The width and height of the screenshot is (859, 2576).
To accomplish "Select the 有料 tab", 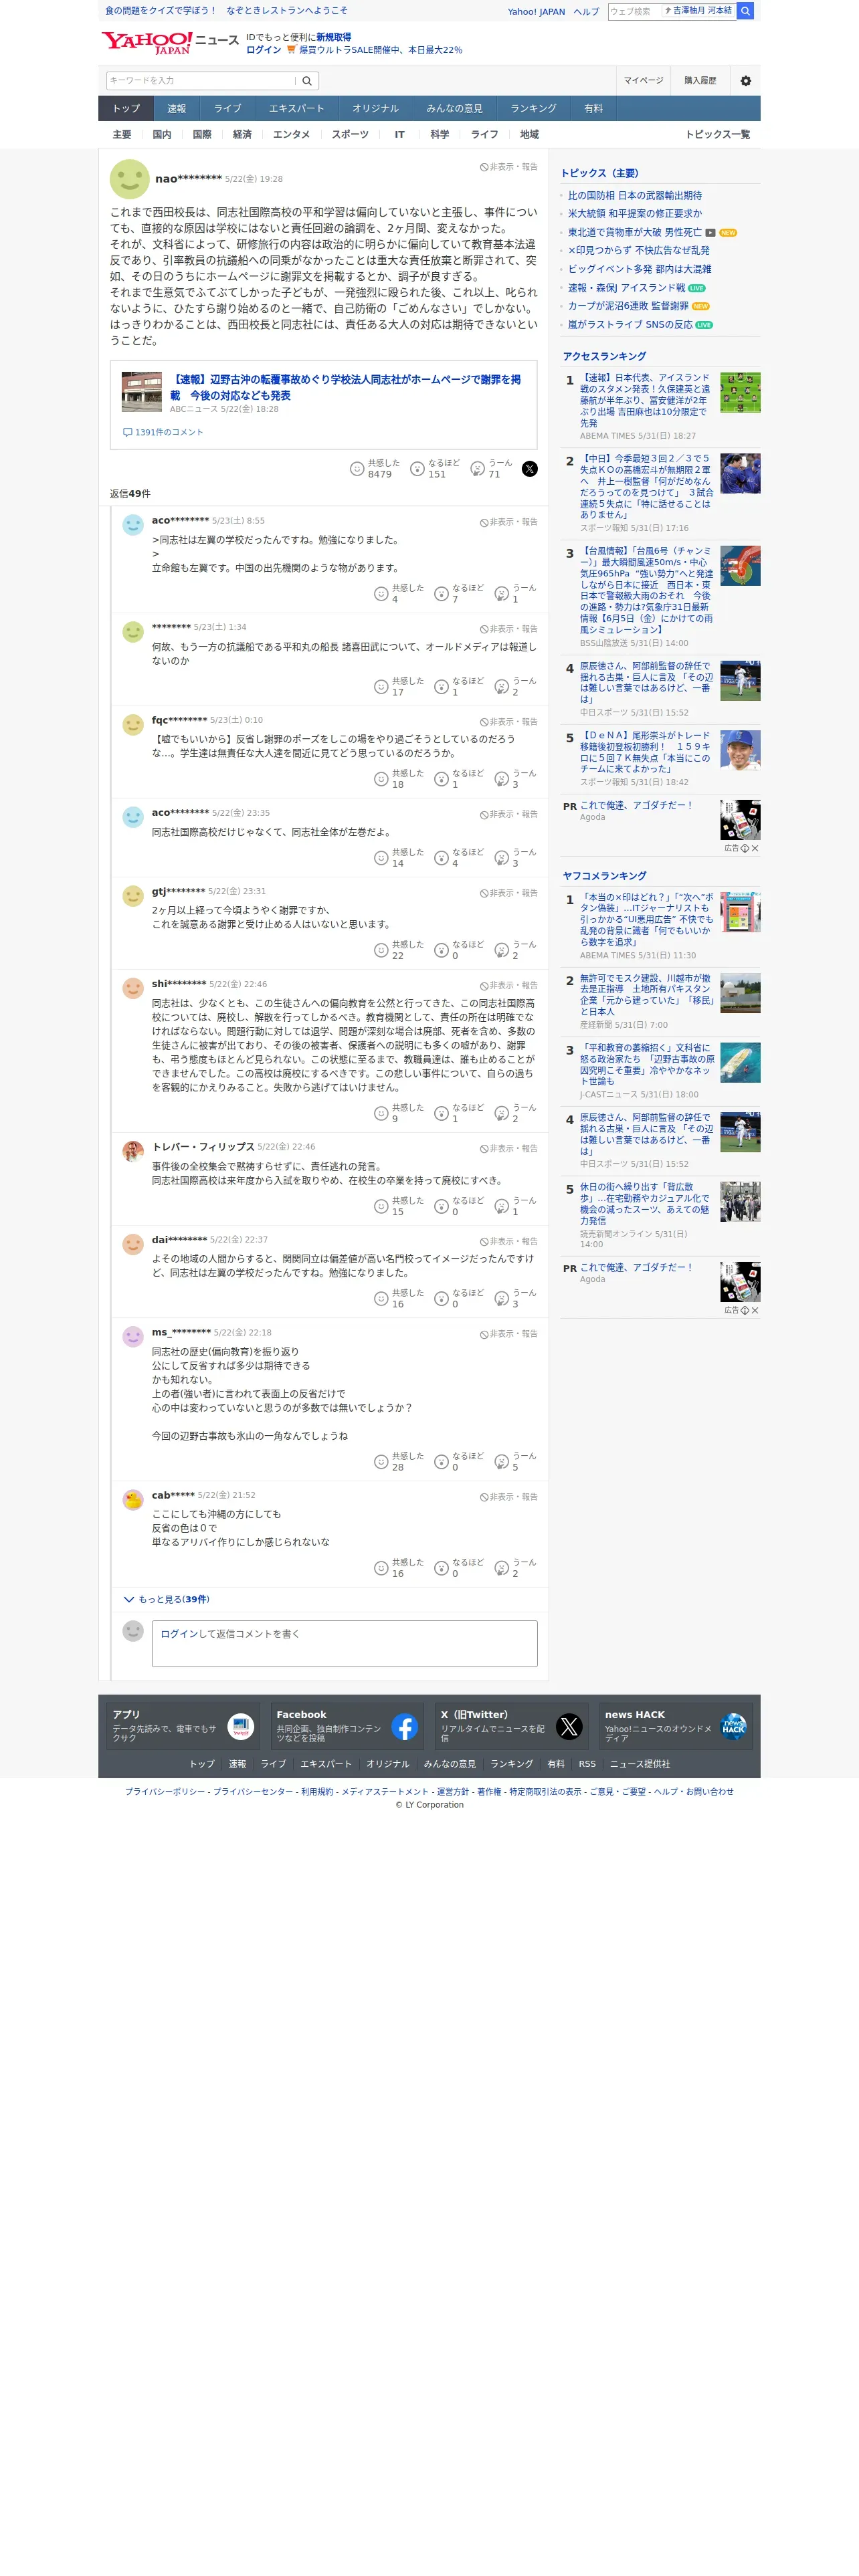I will [593, 108].
